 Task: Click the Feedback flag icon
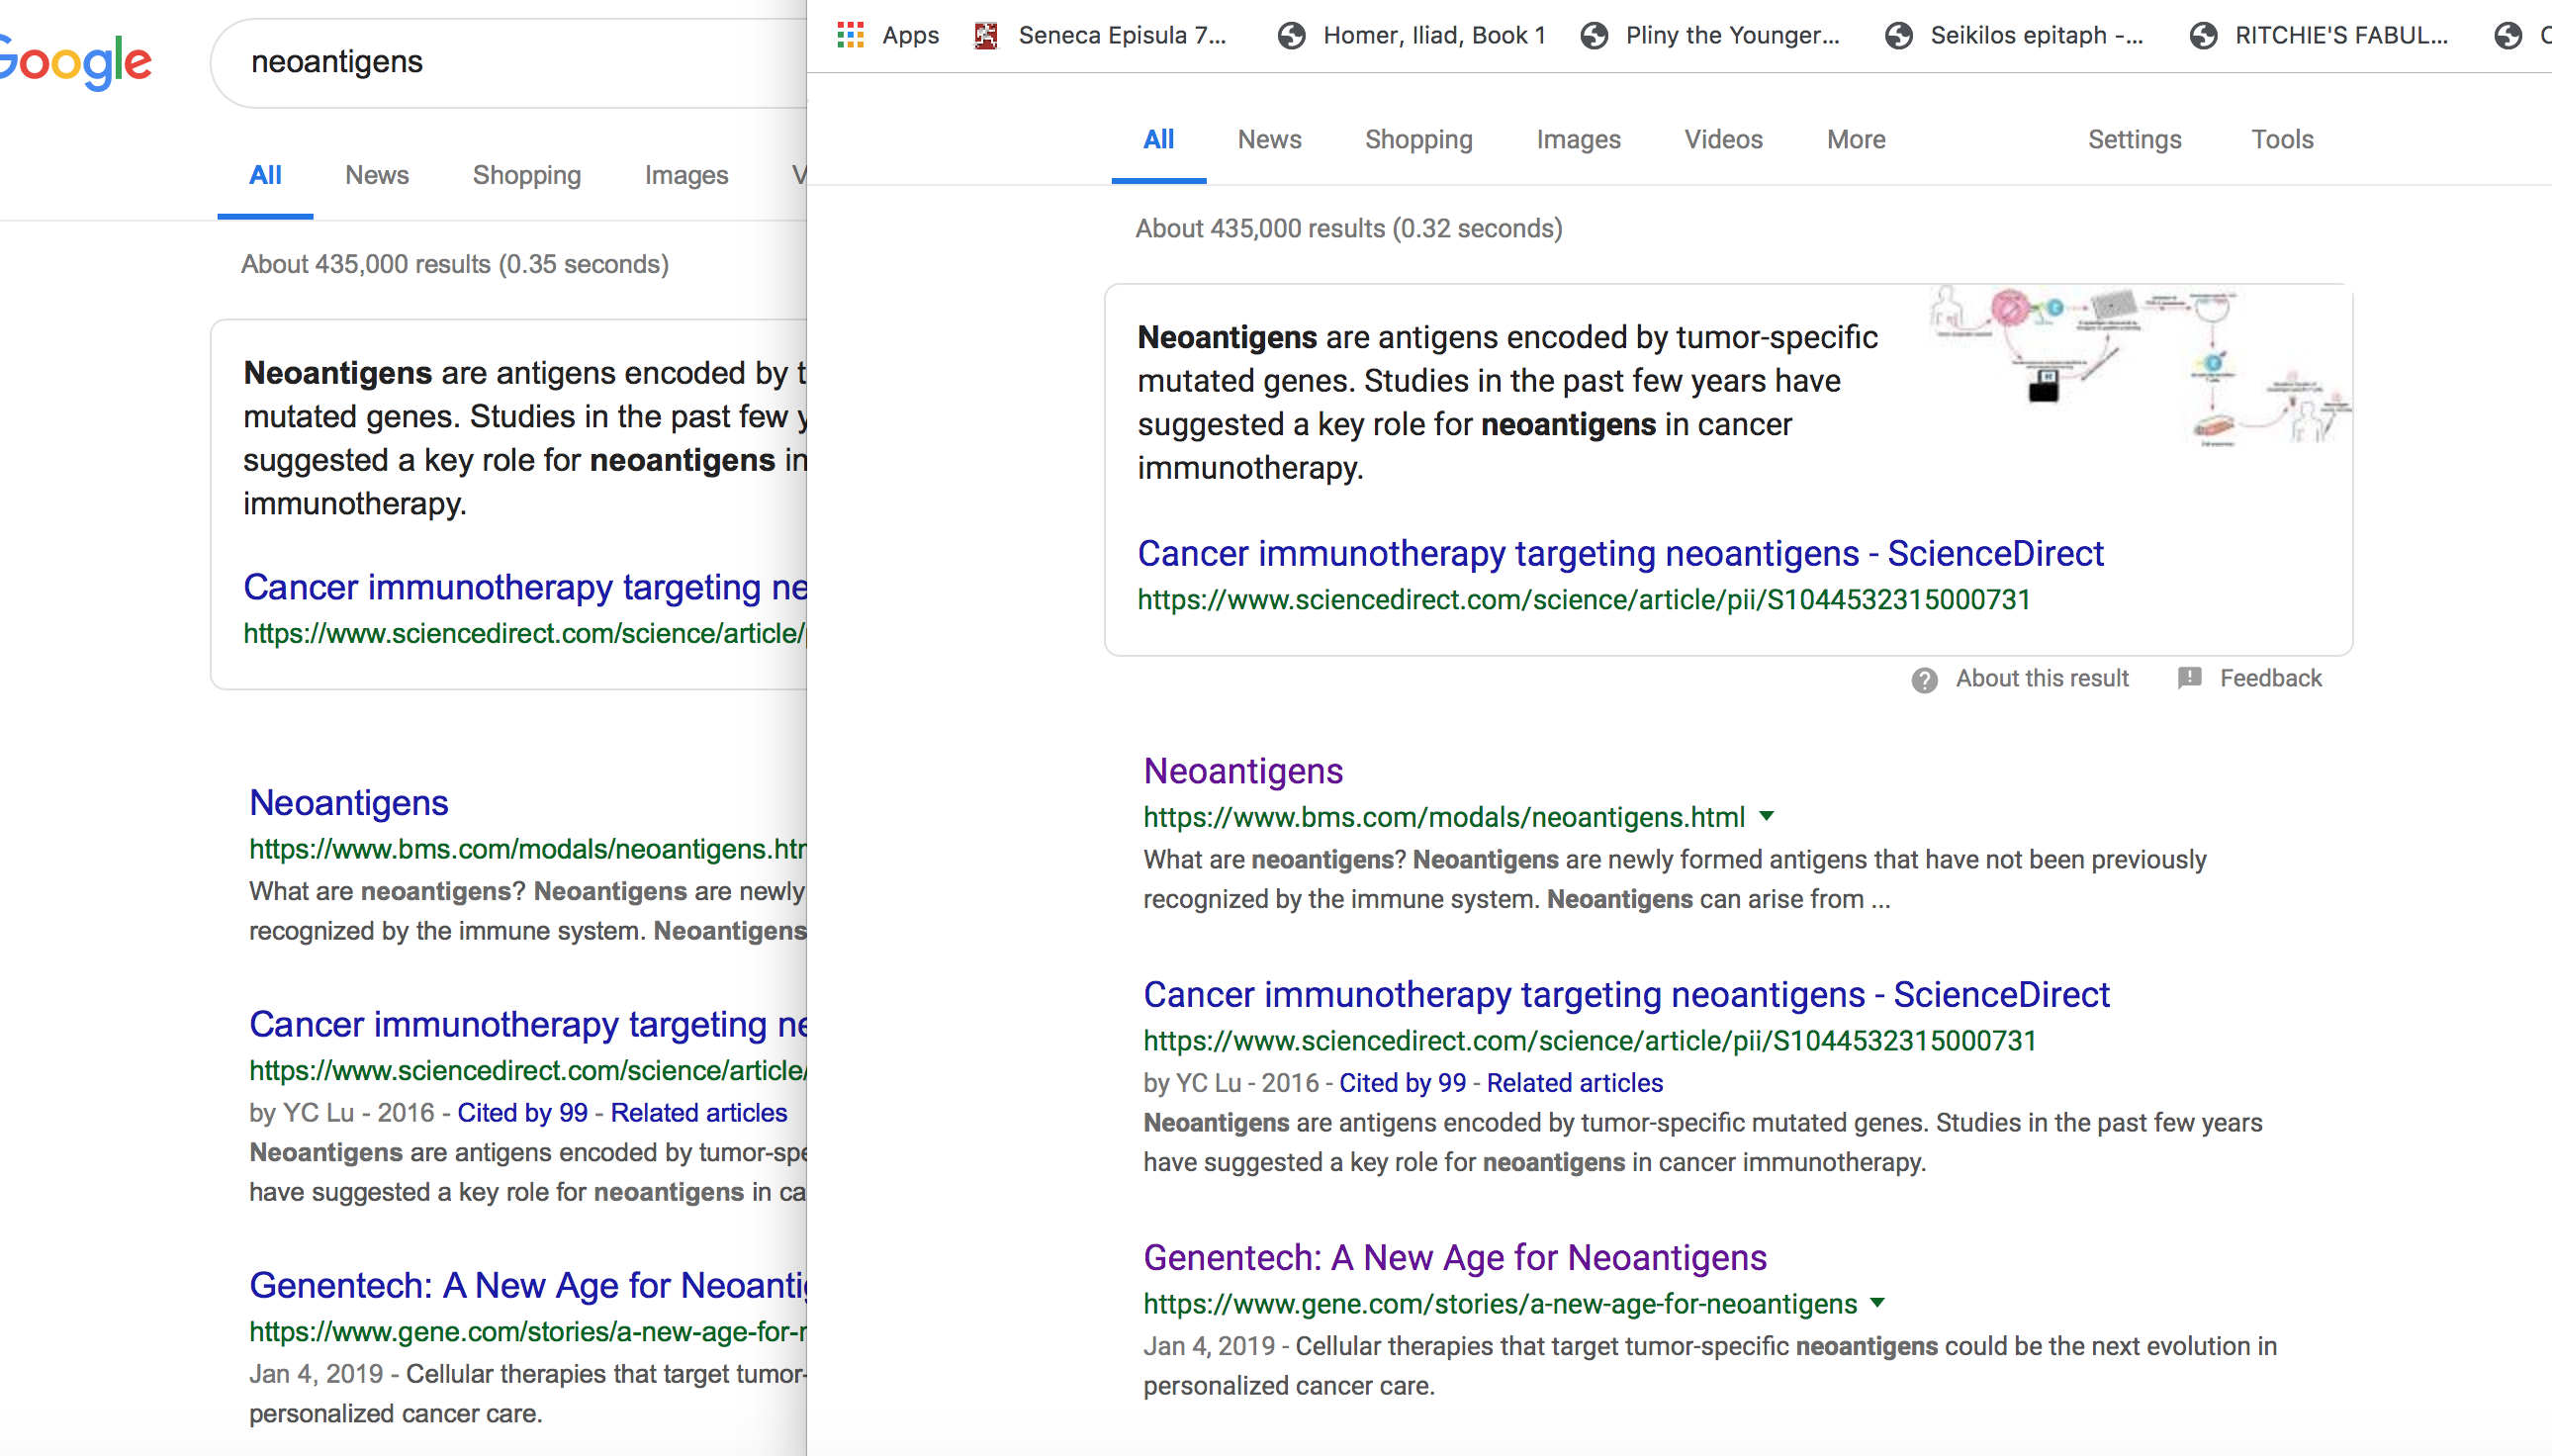(x=2190, y=678)
